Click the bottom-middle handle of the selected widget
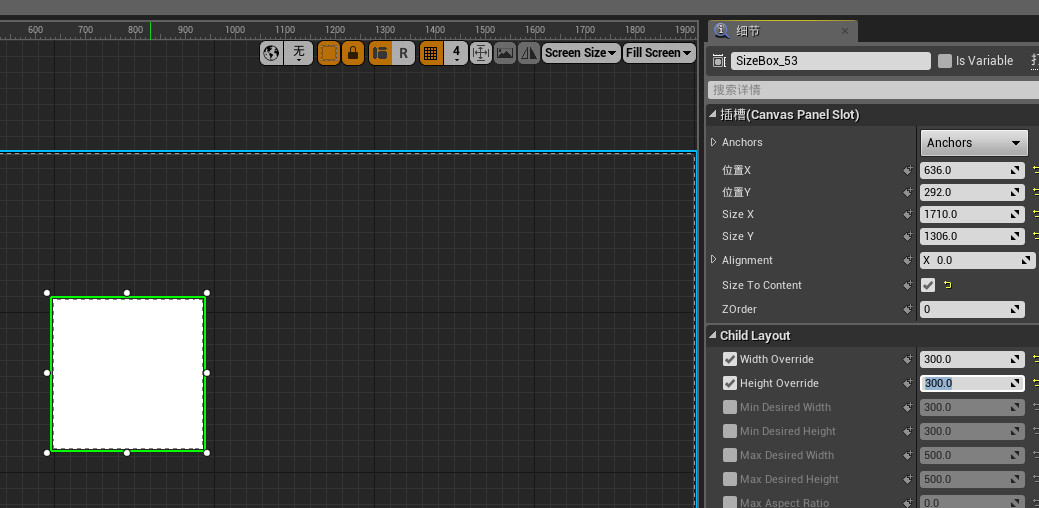This screenshot has height=508, width=1039. pos(127,453)
